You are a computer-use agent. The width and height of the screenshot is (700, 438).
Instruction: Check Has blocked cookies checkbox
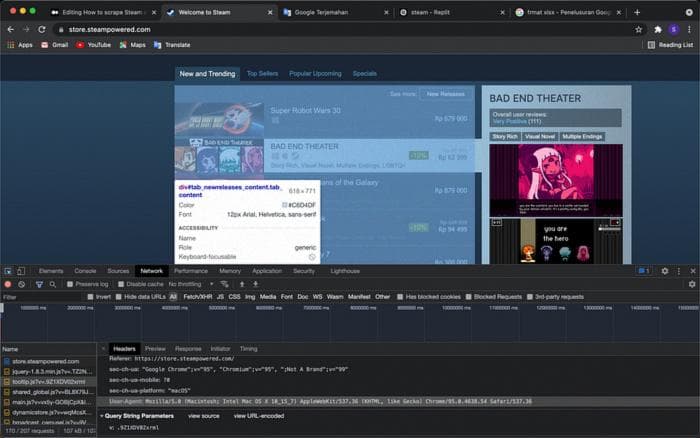(400, 297)
